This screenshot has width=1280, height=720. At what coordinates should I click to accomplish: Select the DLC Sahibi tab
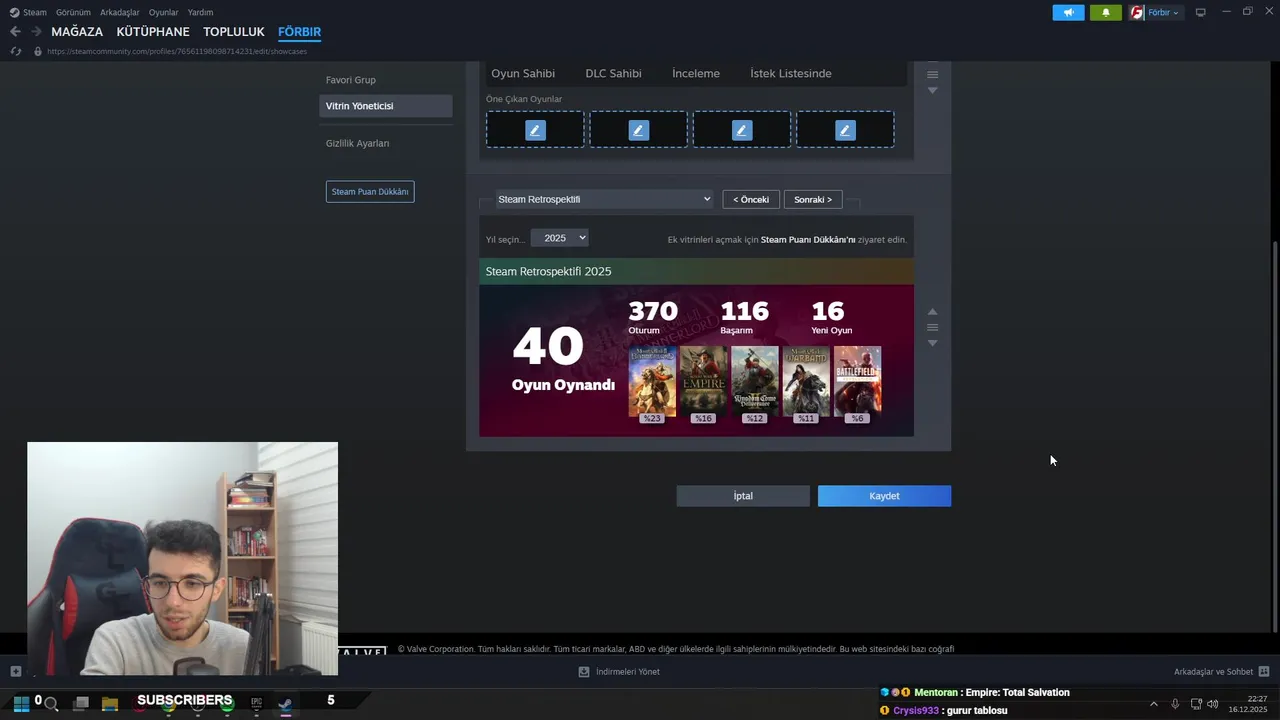click(613, 73)
